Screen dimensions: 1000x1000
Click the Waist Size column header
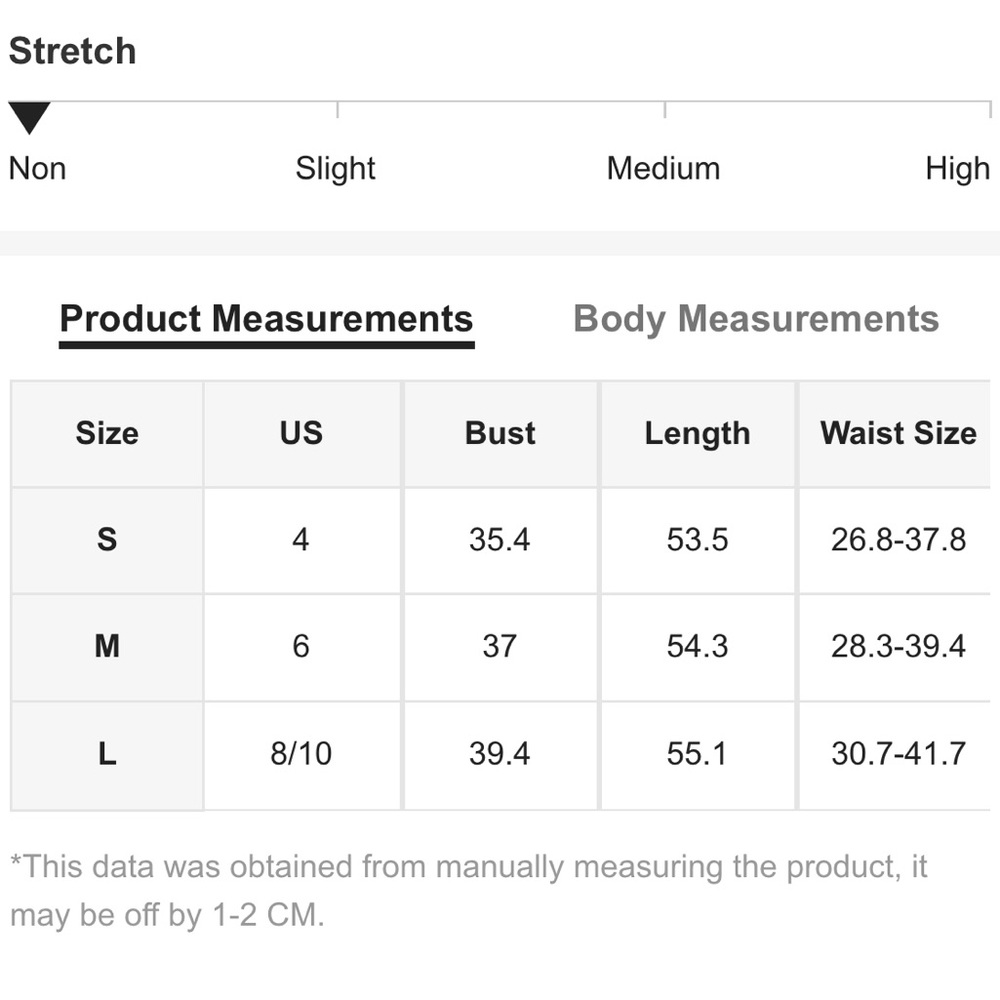pos(897,434)
